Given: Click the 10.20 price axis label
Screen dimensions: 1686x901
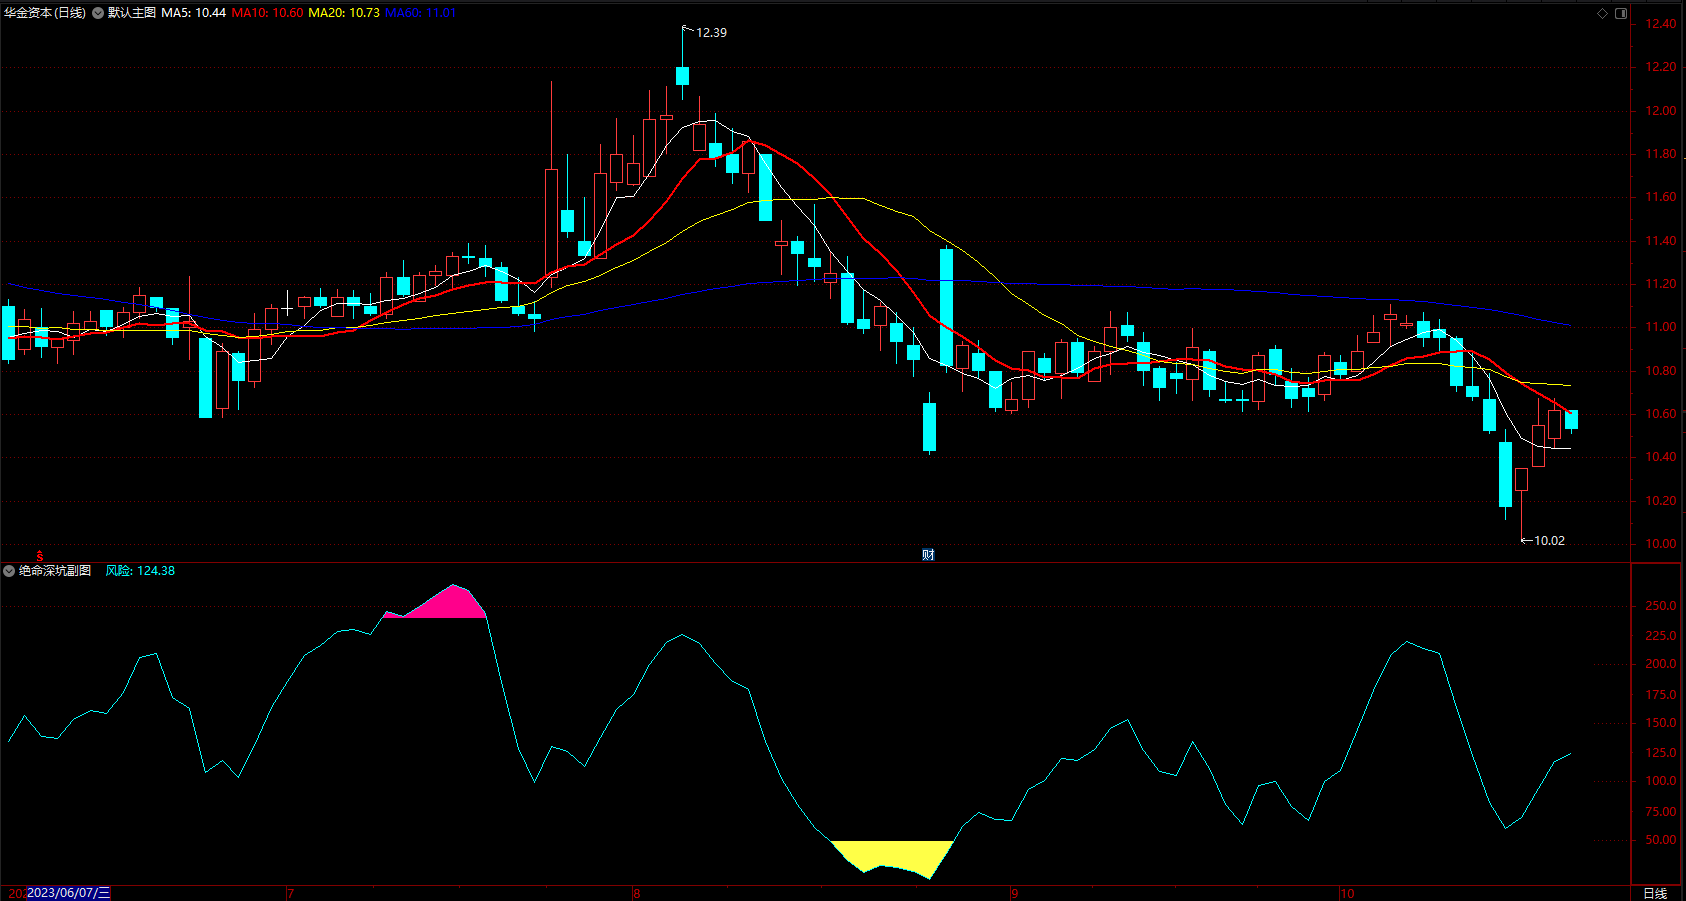Looking at the screenshot, I should click(x=1662, y=501).
